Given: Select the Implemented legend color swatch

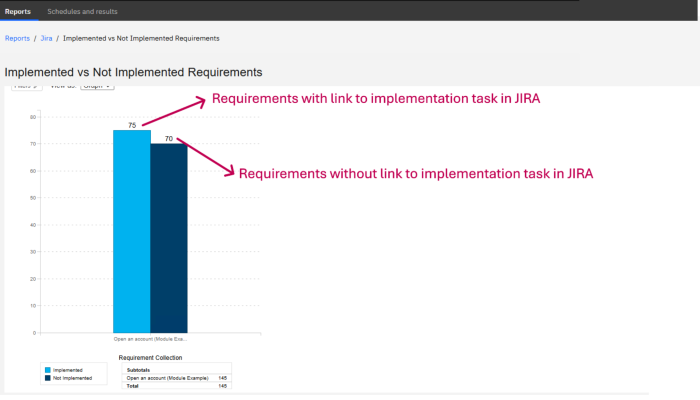Looking at the screenshot, I should (x=47, y=370).
